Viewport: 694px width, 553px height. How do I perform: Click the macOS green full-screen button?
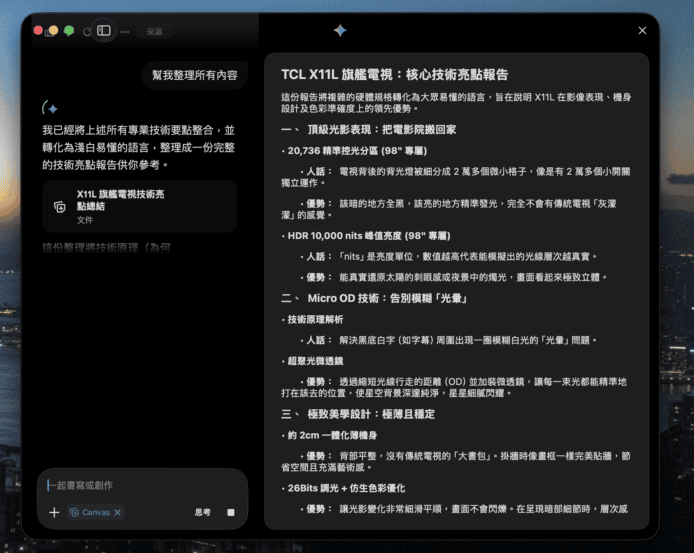tap(69, 30)
